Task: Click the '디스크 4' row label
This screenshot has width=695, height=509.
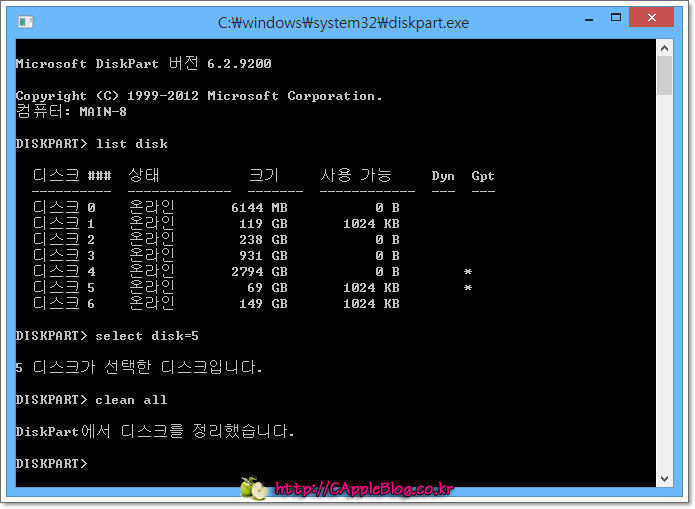Action: 64,271
